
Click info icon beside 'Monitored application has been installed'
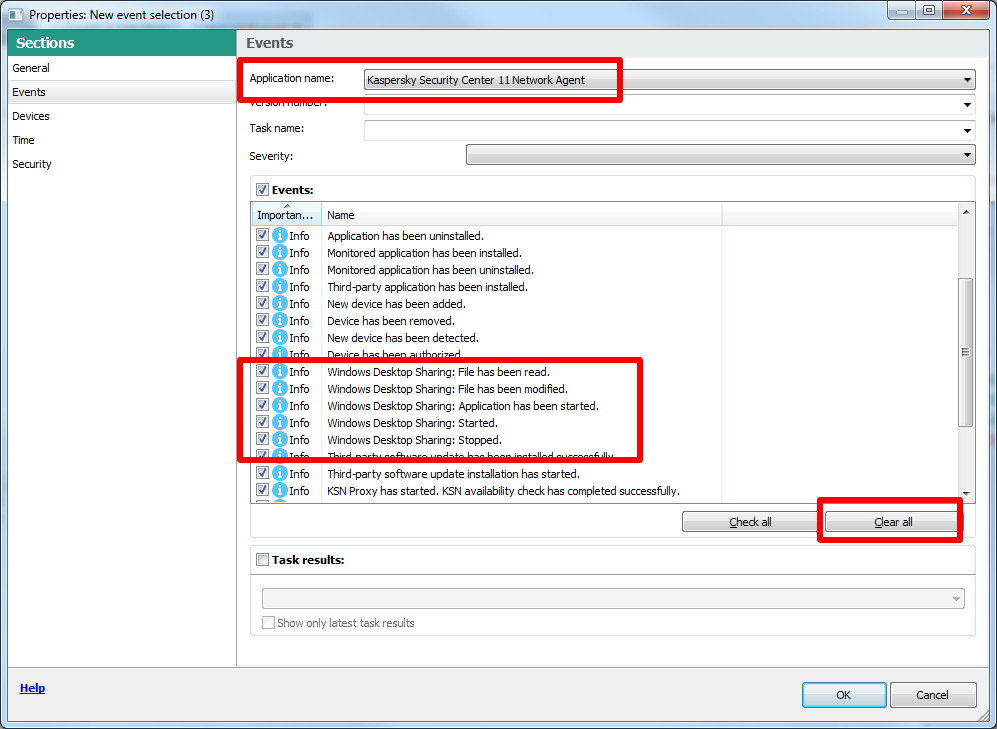pyautogui.click(x=280, y=253)
